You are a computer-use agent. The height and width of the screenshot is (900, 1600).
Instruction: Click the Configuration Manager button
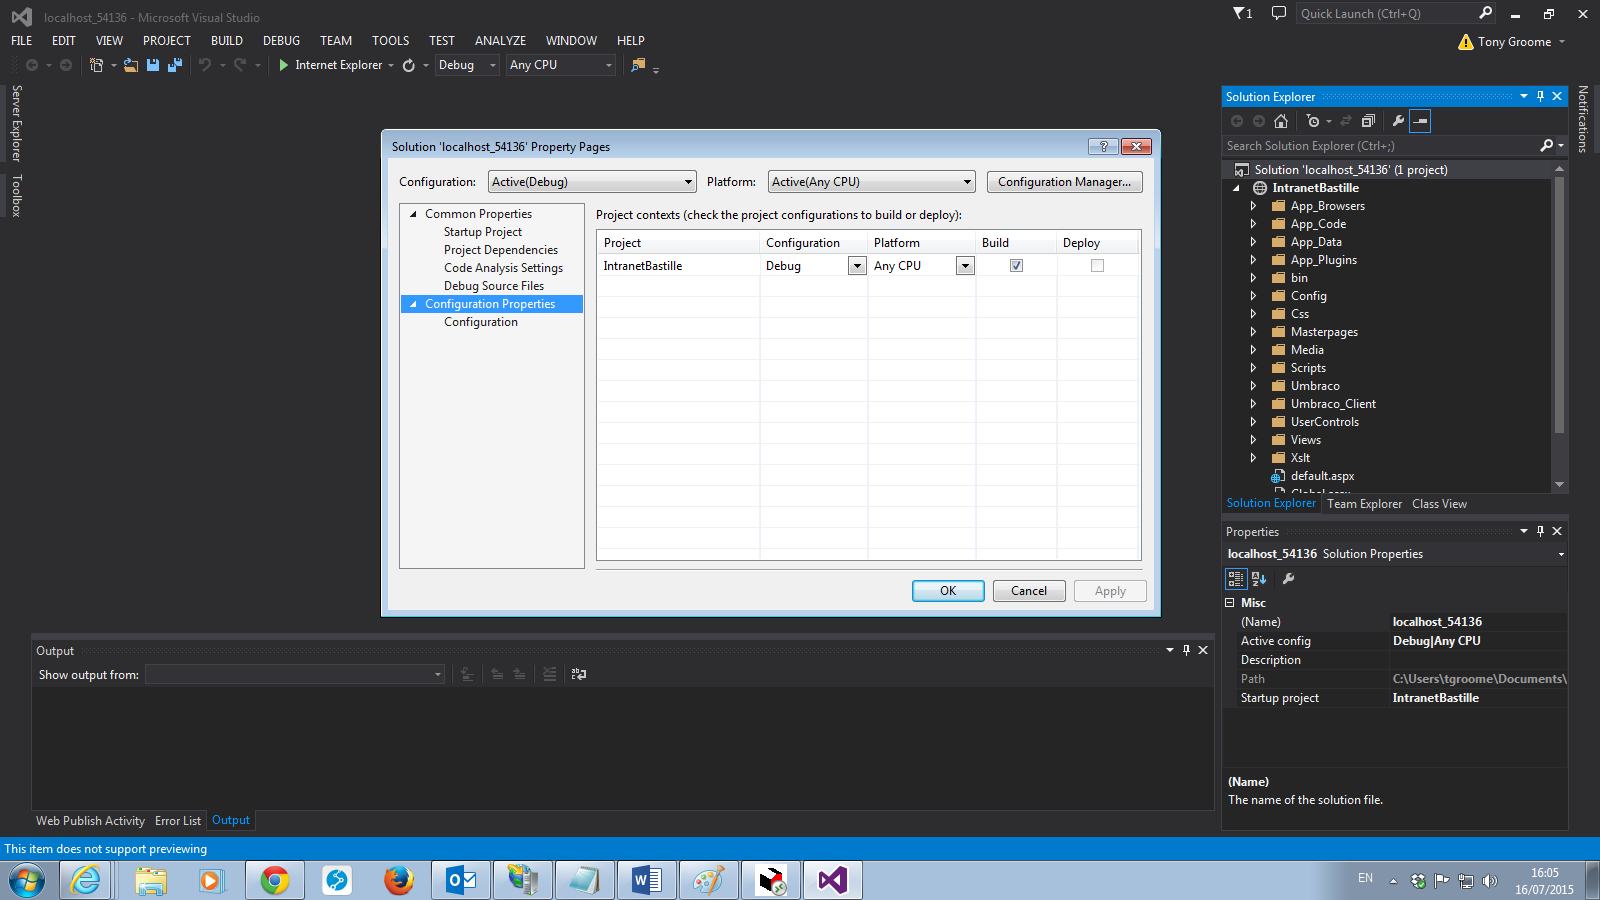(1064, 182)
